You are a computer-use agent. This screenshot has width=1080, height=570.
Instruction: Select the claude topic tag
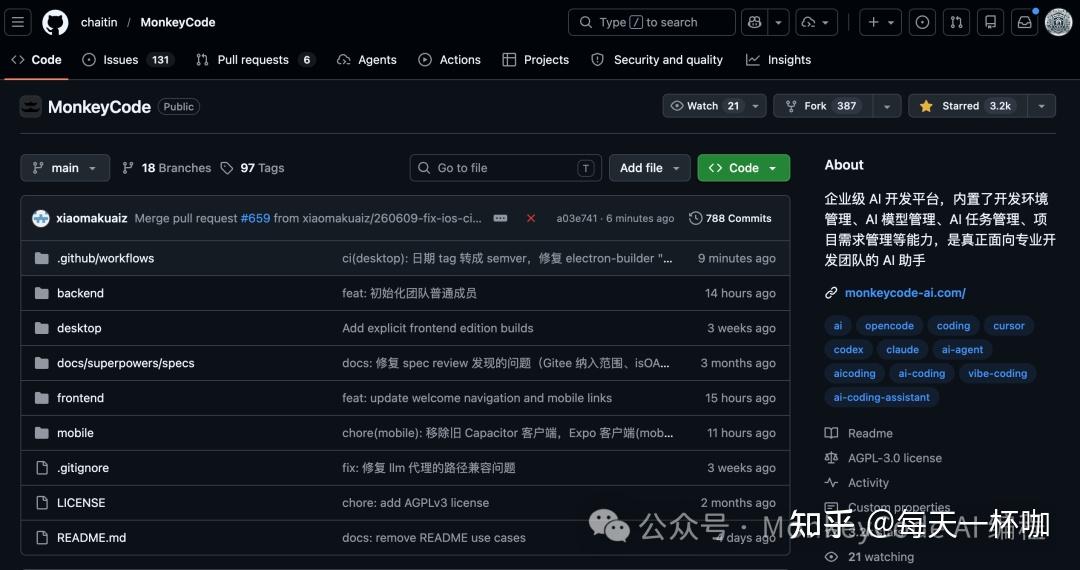(x=902, y=350)
